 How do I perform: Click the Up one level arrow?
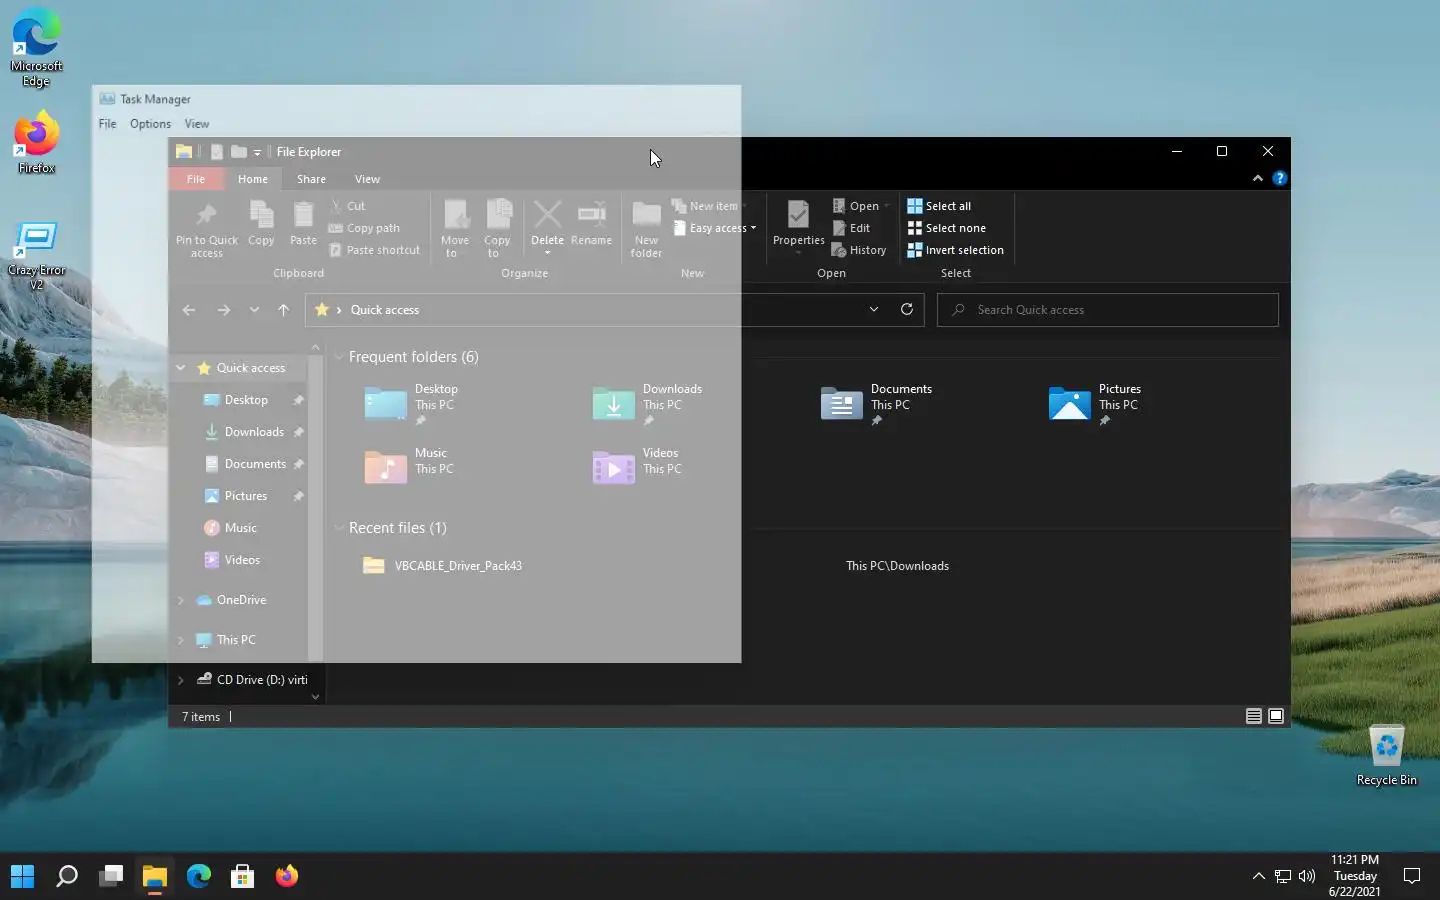283,310
